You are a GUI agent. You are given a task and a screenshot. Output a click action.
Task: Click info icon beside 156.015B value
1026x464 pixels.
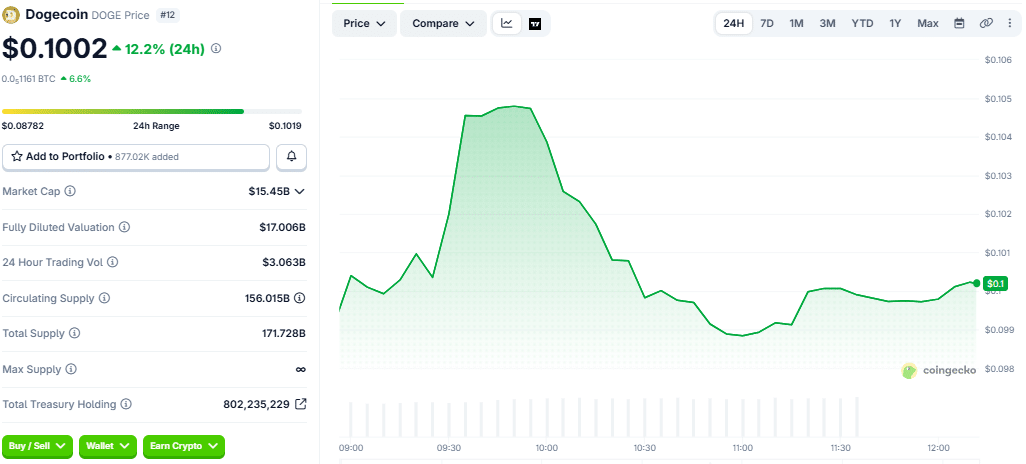coord(300,298)
